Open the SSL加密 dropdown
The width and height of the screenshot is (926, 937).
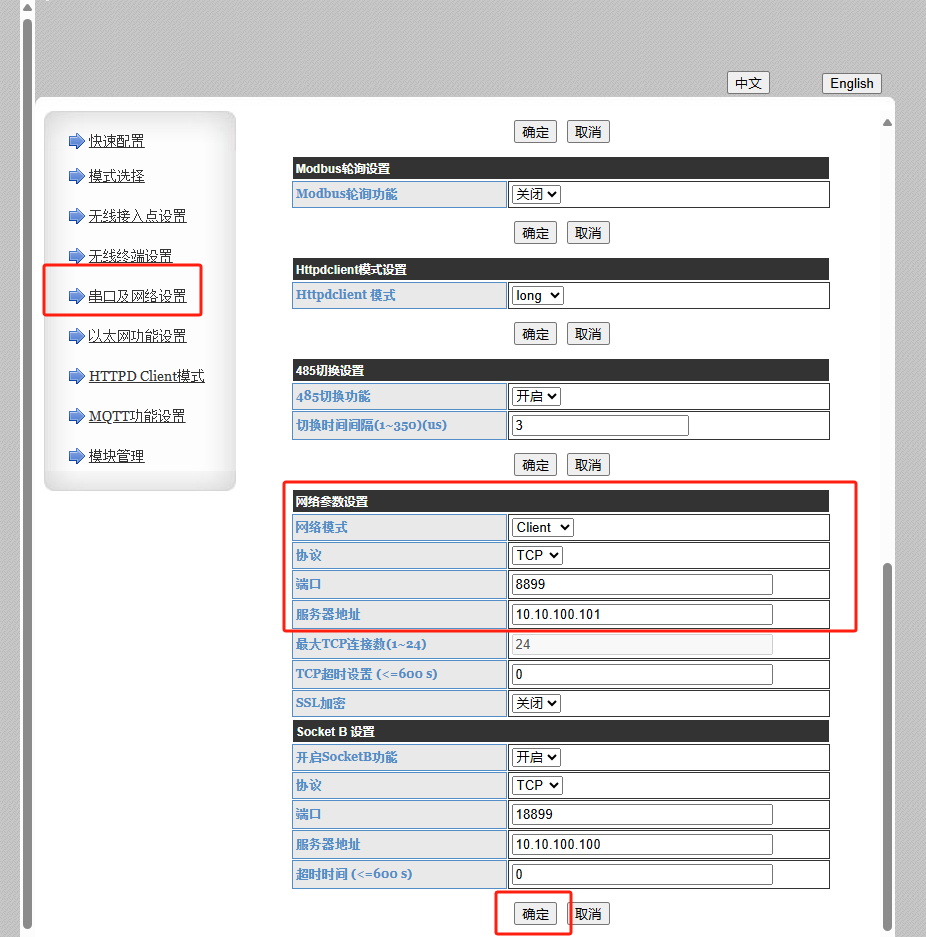[536, 703]
